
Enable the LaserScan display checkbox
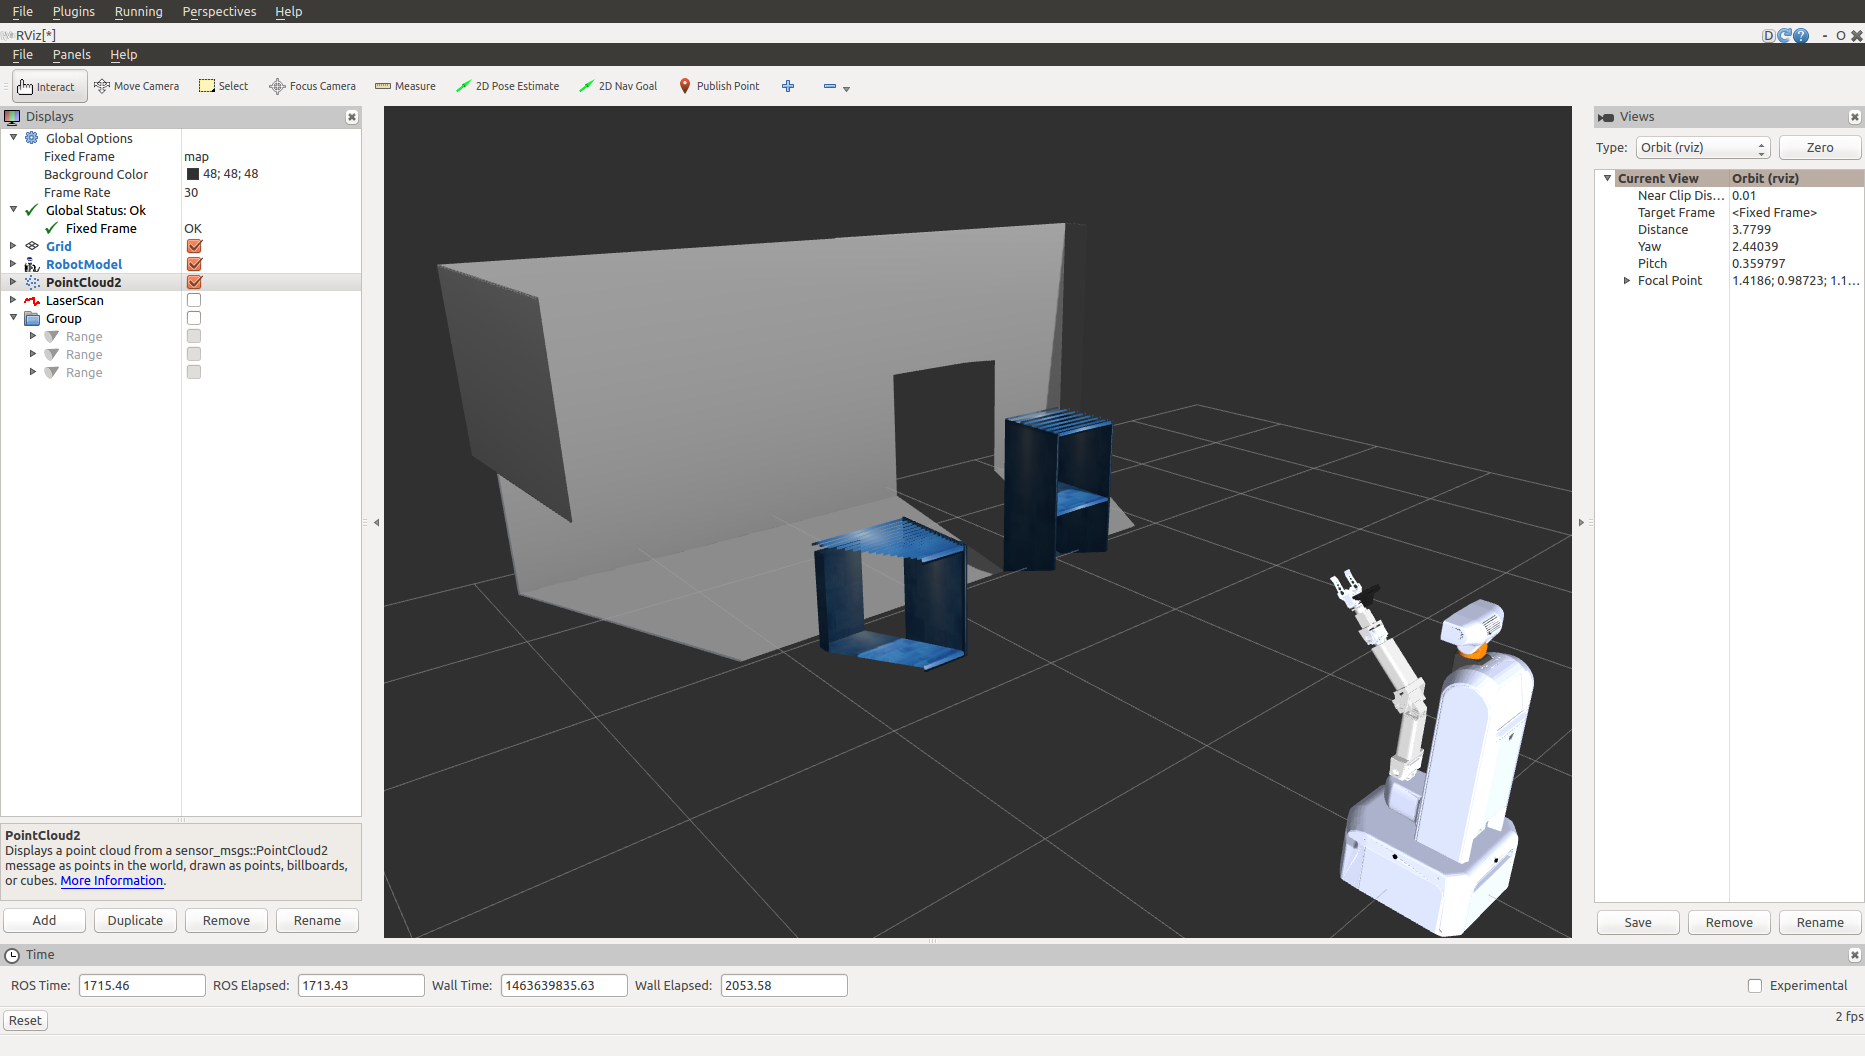pos(194,300)
